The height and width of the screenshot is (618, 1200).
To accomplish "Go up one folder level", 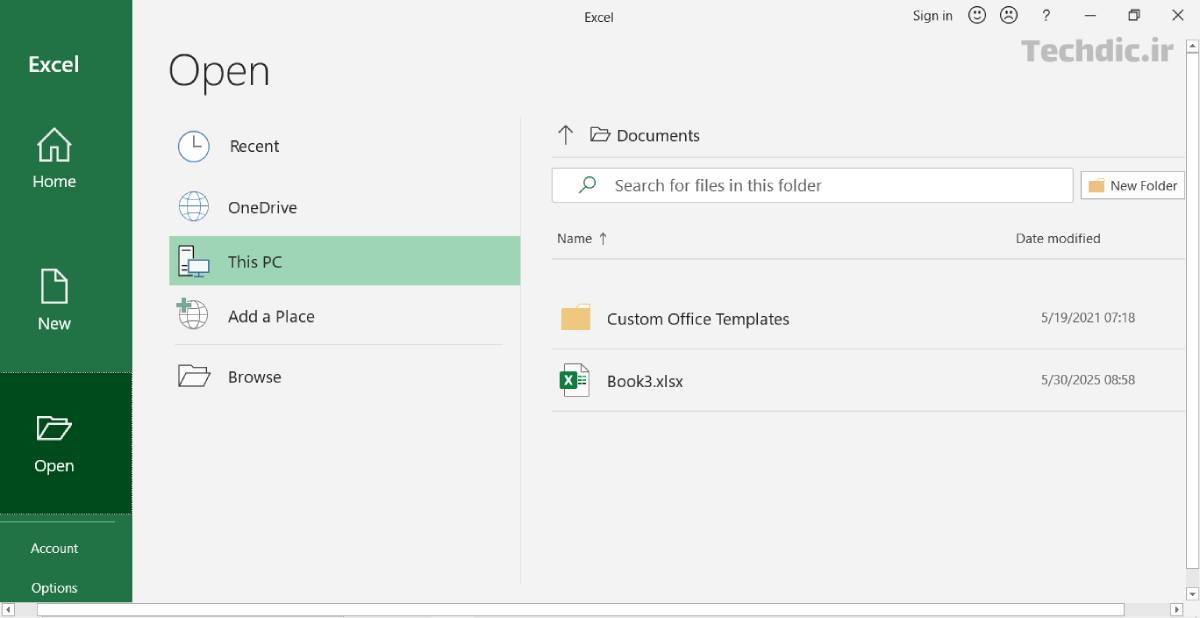I will click(x=566, y=135).
